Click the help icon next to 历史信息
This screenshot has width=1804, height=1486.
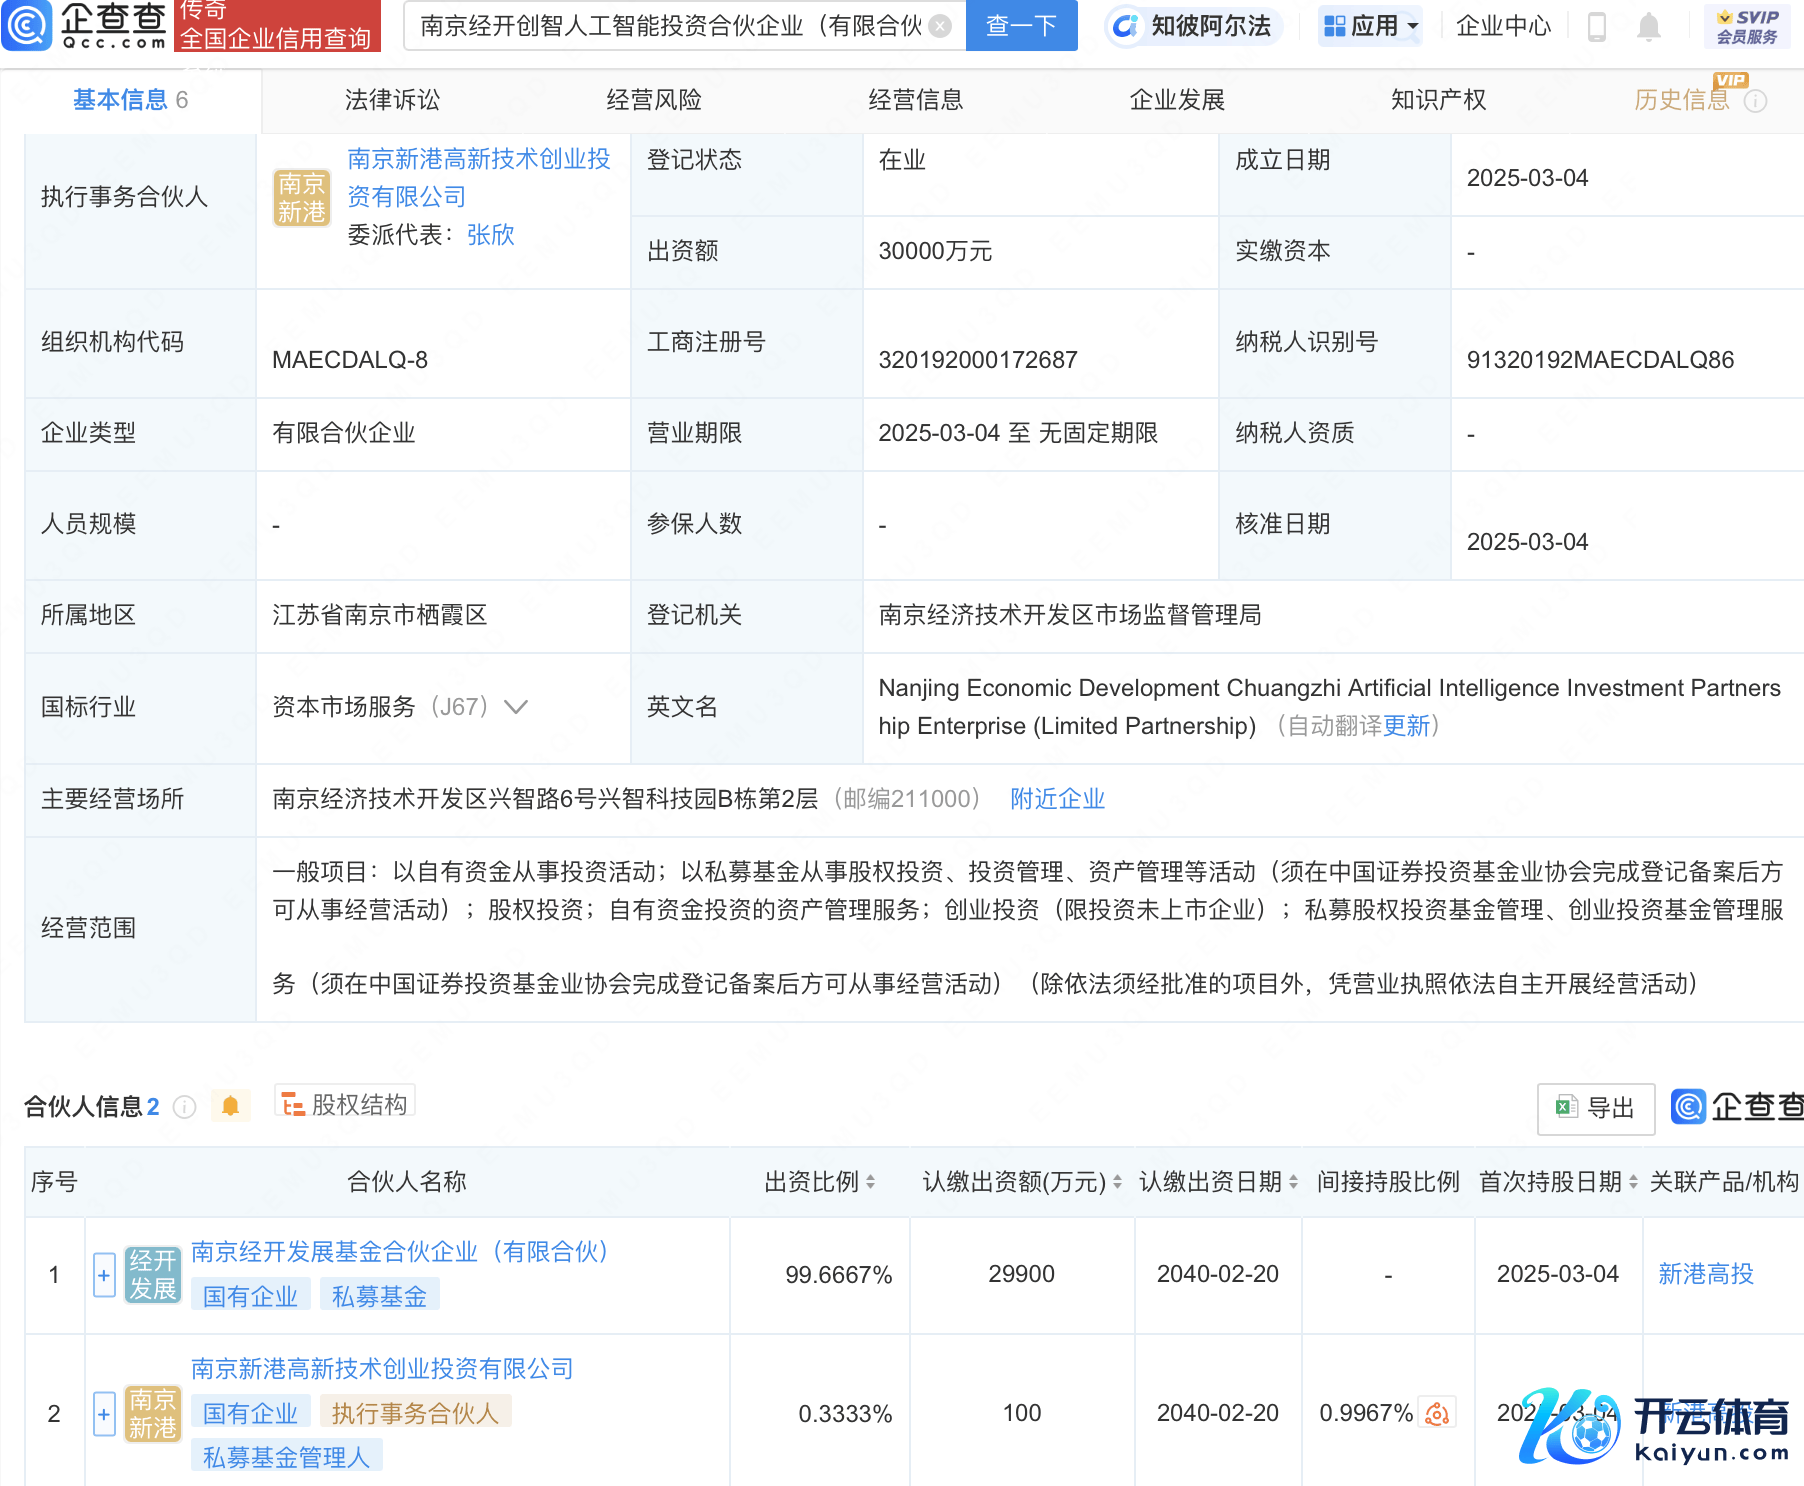1756,101
